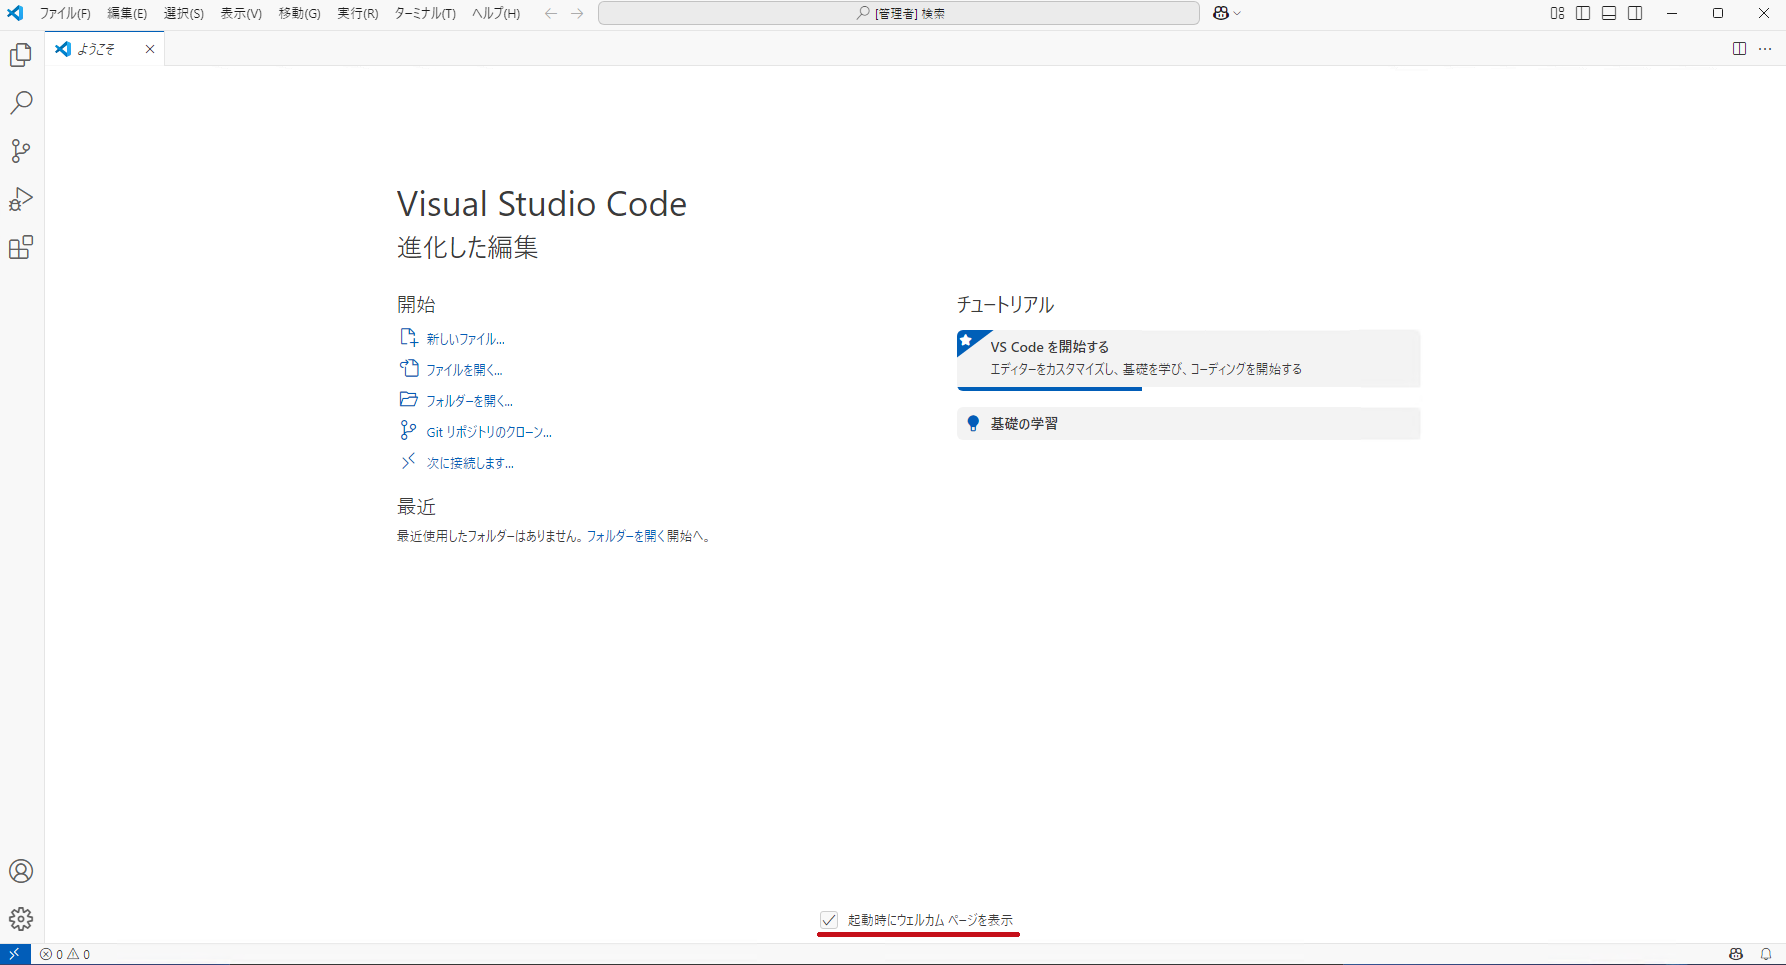Image resolution: width=1786 pixels, height=965 pixels.
Task: Click the フォルダーを開く... link under 開始
Action: (x=469, y=401)
